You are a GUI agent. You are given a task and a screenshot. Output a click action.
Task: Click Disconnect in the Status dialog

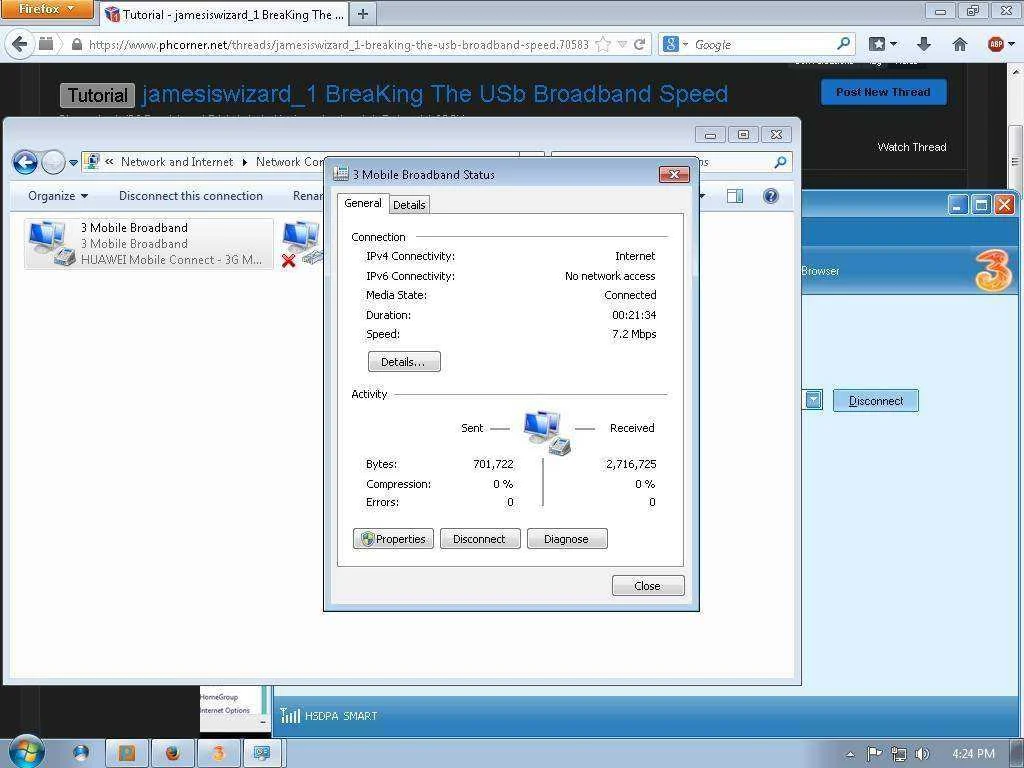click(480, 539)
